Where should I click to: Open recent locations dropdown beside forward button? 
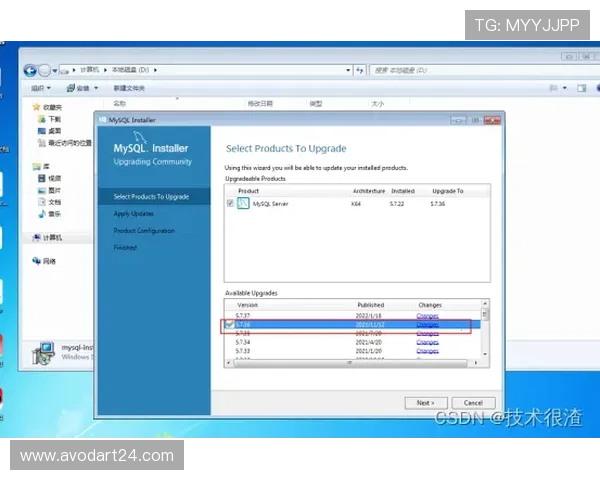coord(55,71)
